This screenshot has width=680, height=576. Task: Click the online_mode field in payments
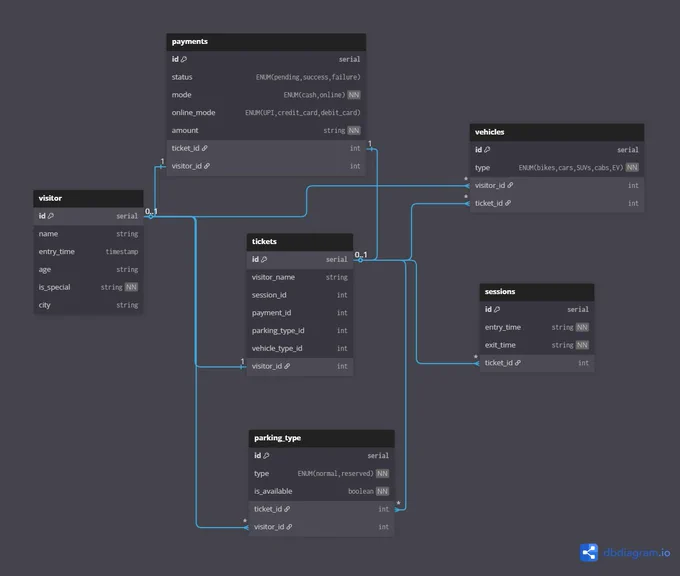click(266, 113)
